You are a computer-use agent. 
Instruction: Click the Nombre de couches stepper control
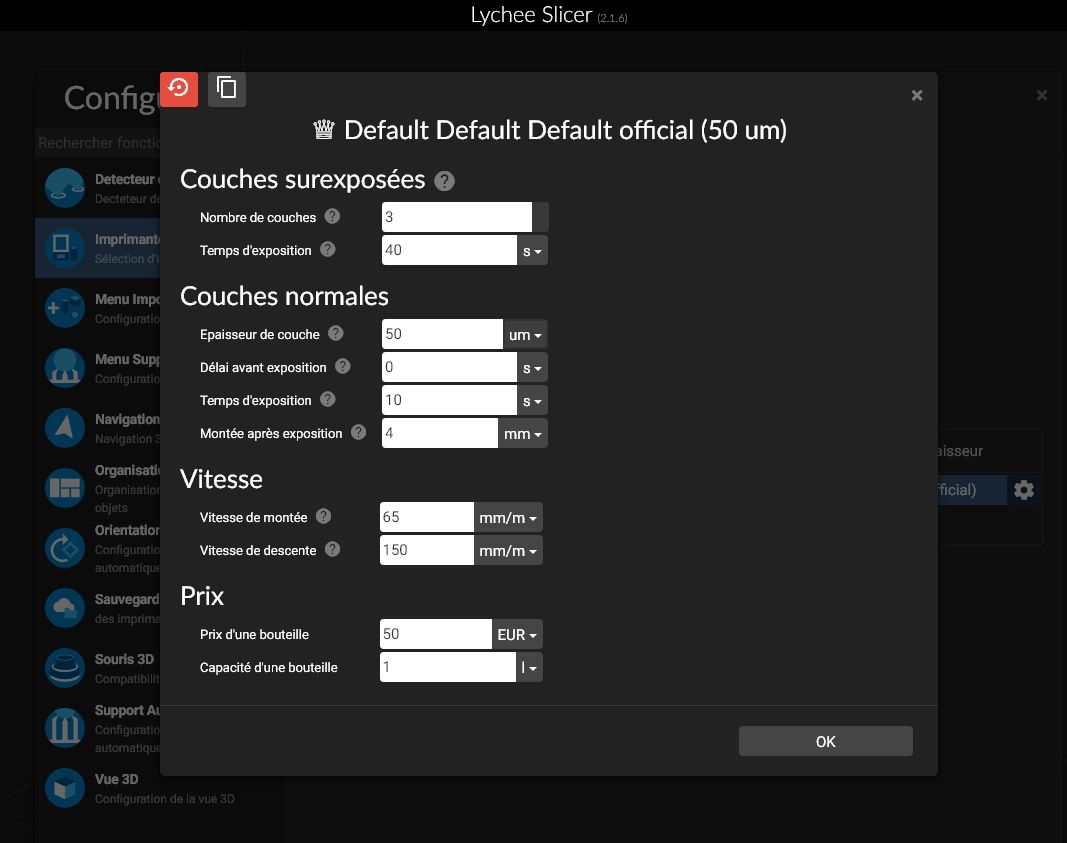(x=540, y=217)
